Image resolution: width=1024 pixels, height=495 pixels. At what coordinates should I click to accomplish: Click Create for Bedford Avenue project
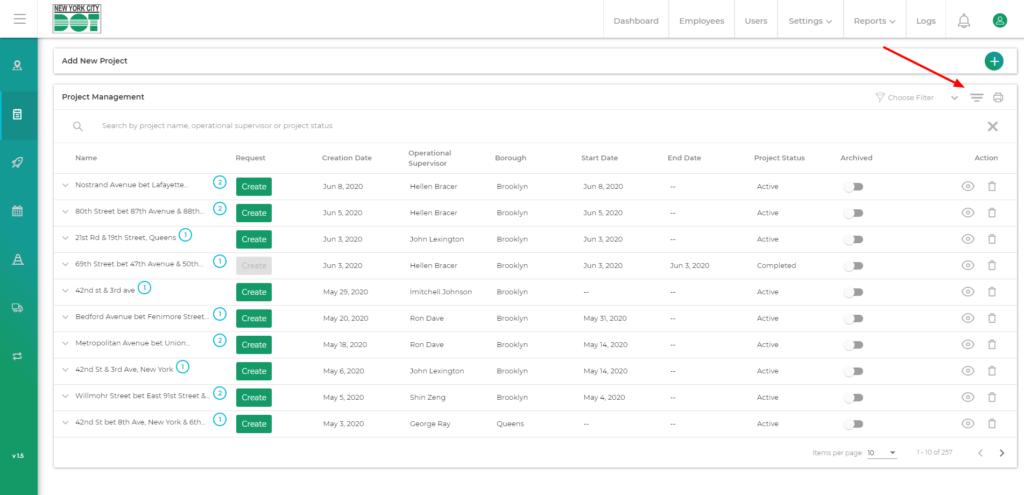point(254,318)
